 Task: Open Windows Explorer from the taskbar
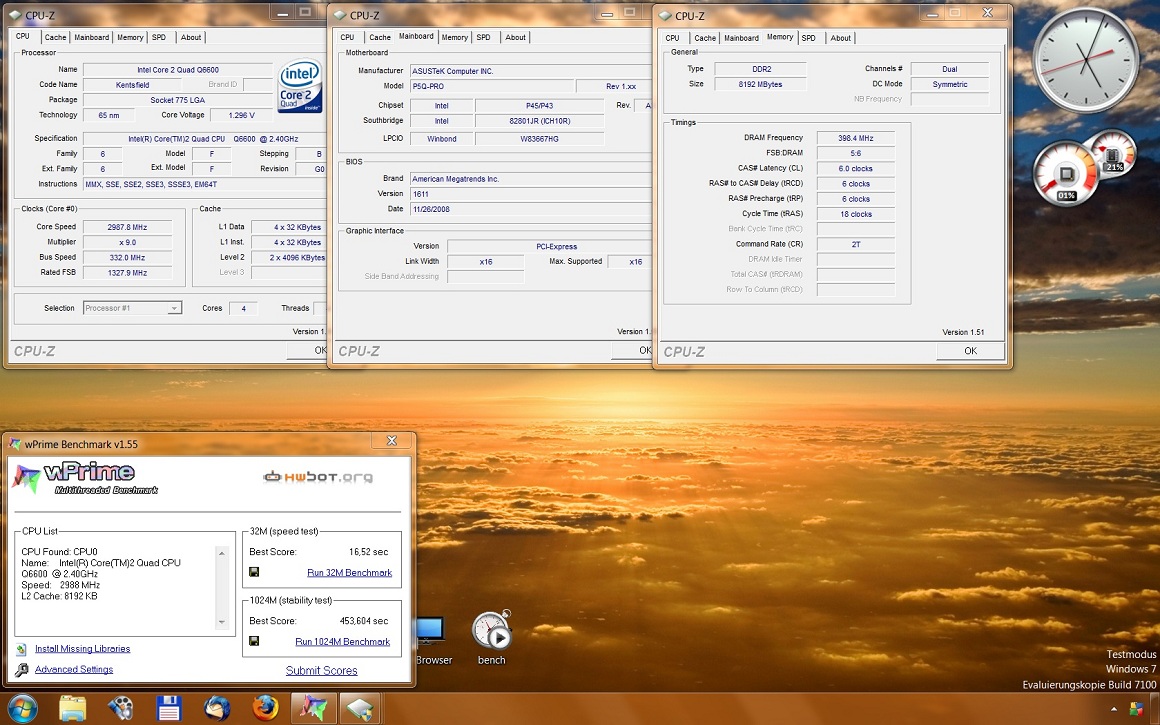(72, 709)
